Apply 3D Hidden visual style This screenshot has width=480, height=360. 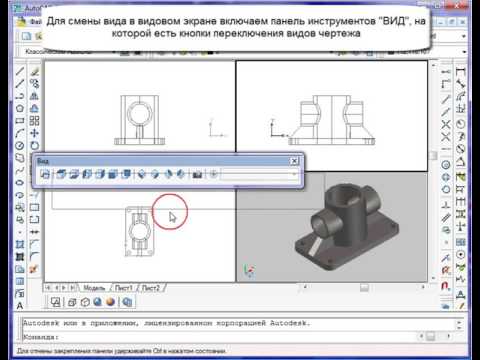click(85, 302)
